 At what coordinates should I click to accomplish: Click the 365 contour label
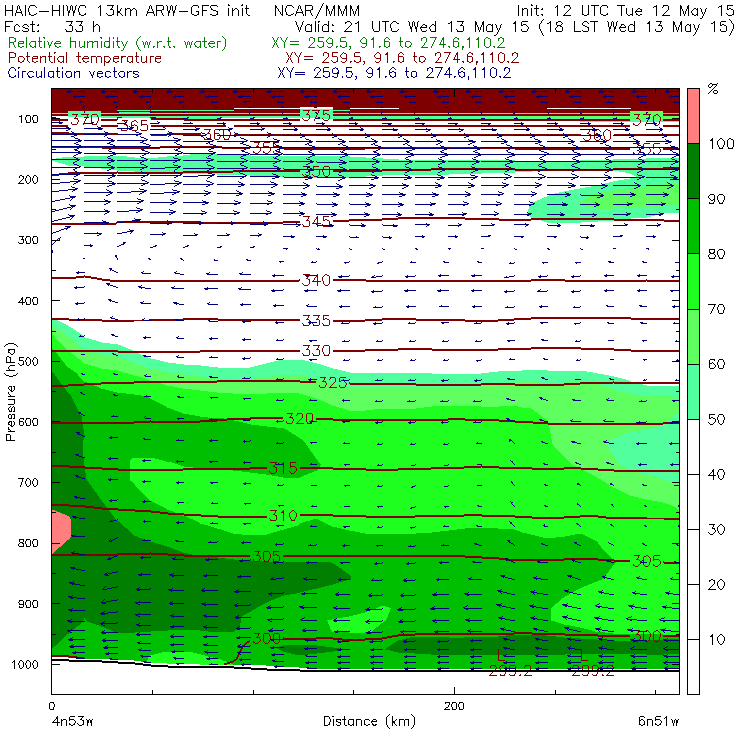pos(135,126)
